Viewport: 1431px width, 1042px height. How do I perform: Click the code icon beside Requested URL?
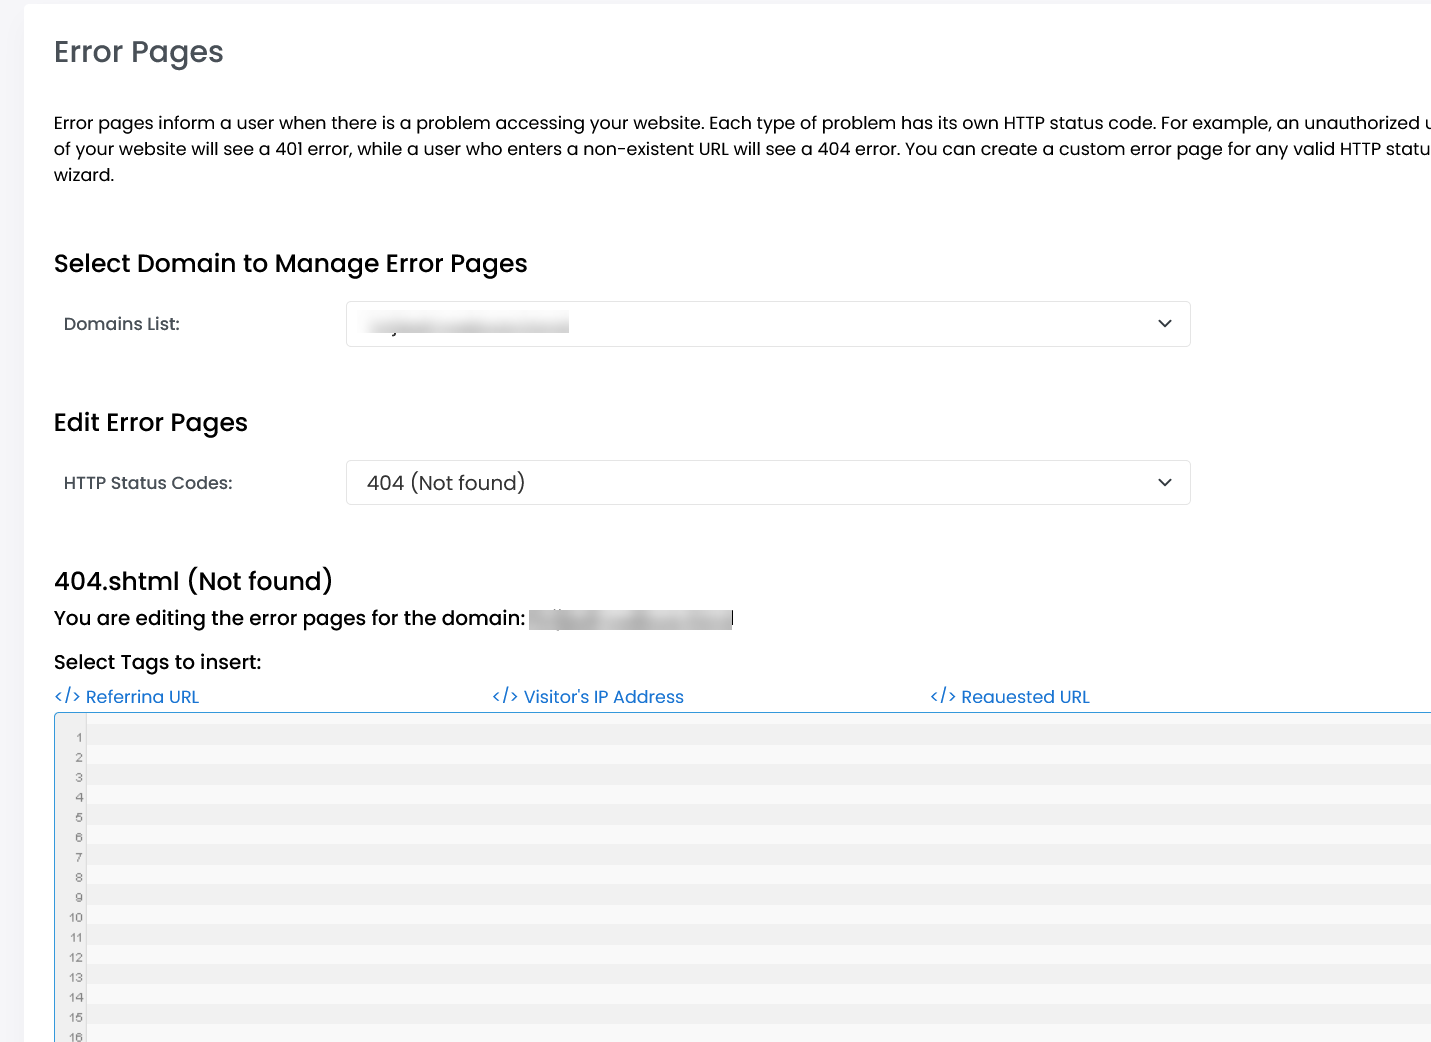click(943, 696)
